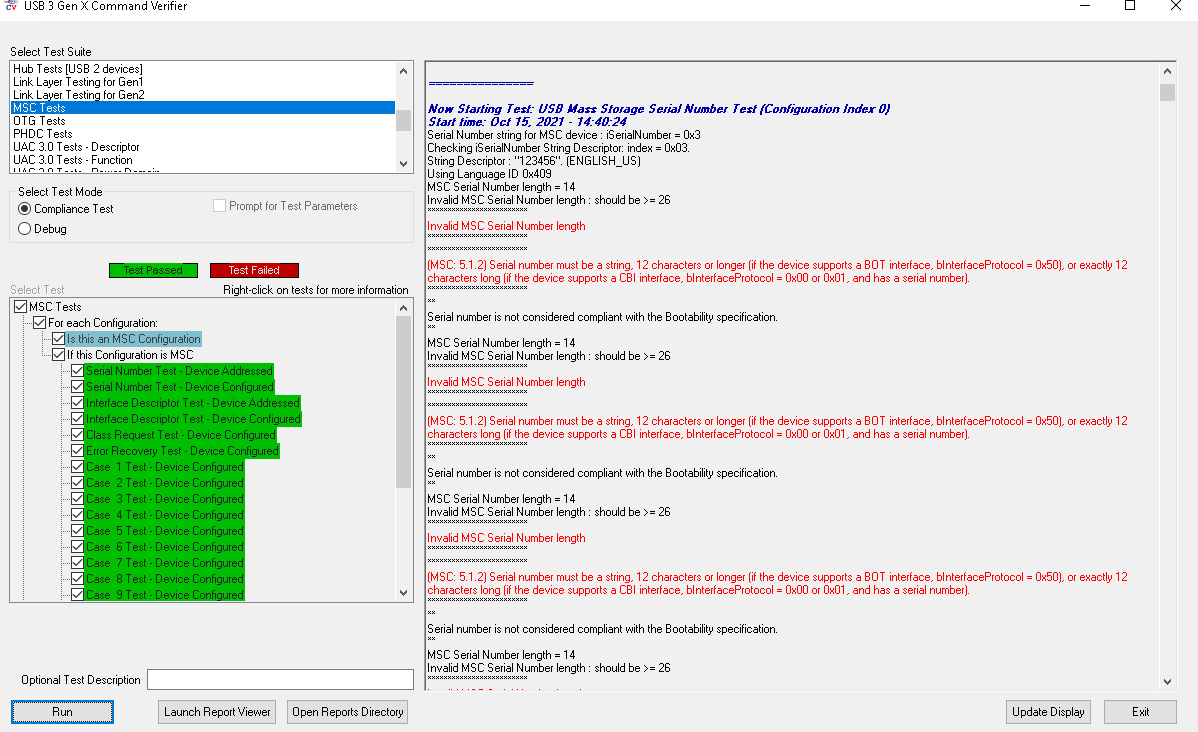The height and width of the screenshot is (732, 1198).
Task: Choose Debug mode radio button
Action: [x=24, y=228]
